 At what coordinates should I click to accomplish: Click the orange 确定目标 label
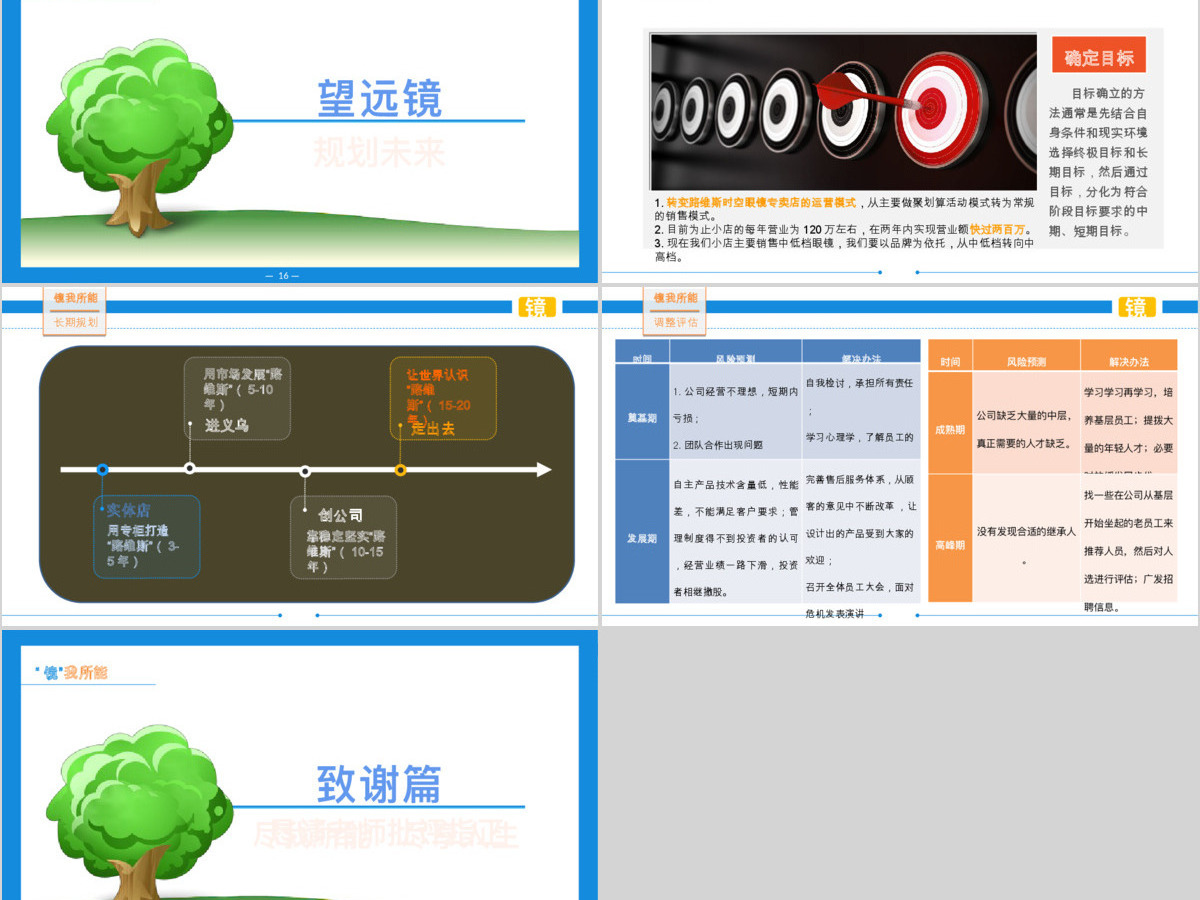[1099, 57]
